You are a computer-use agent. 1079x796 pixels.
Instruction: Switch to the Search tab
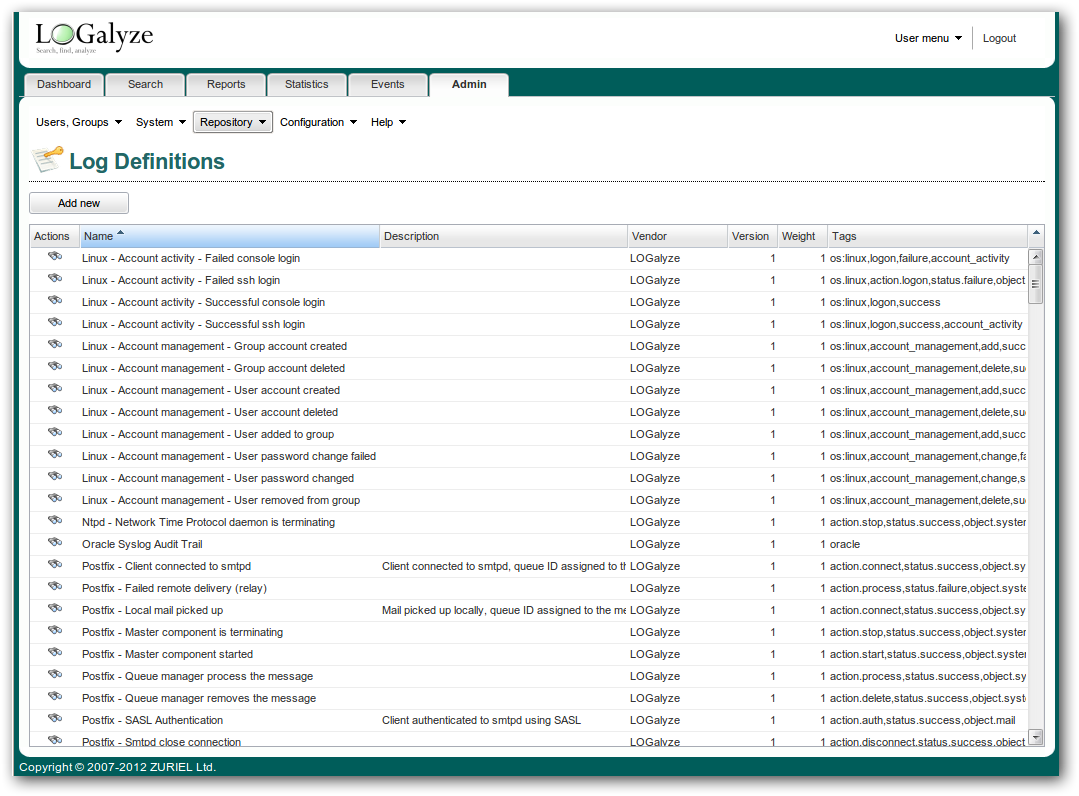coord(145,85)
